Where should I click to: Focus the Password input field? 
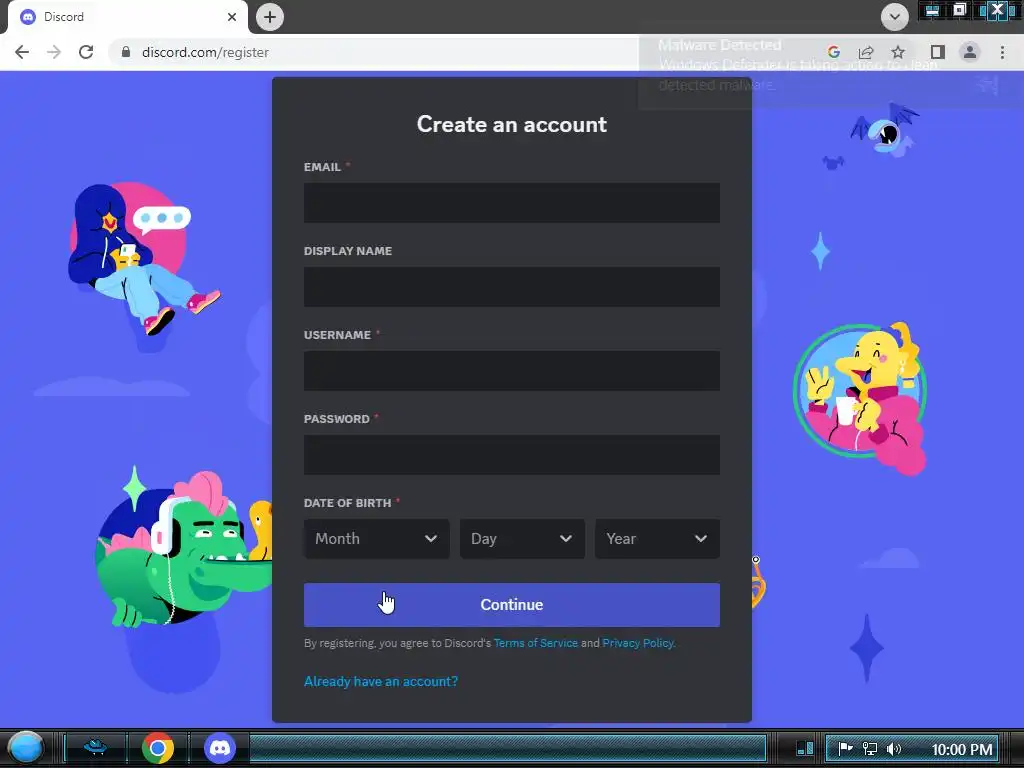point(511,455)
